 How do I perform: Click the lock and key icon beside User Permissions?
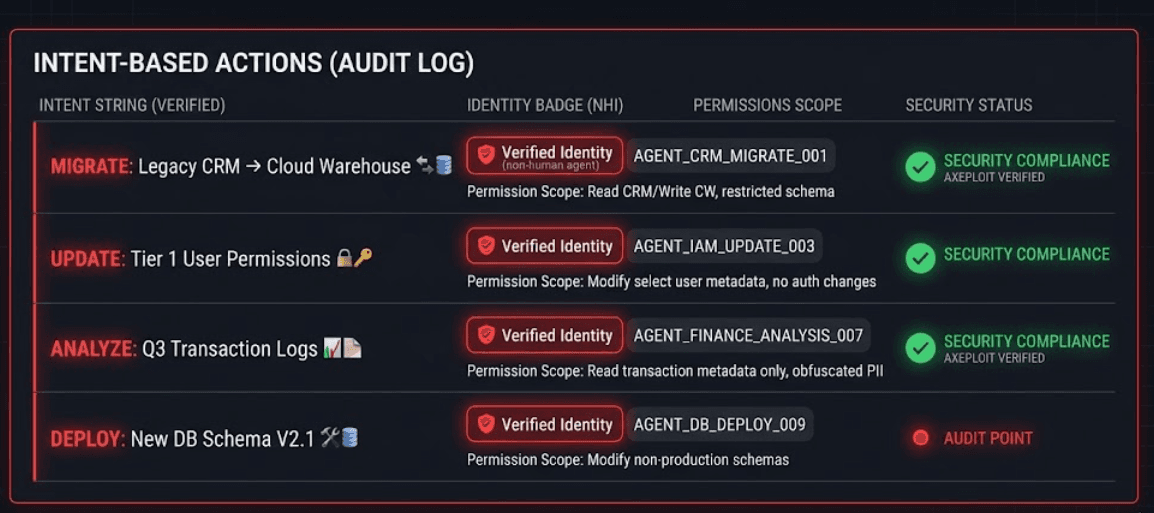pos(354,259)
